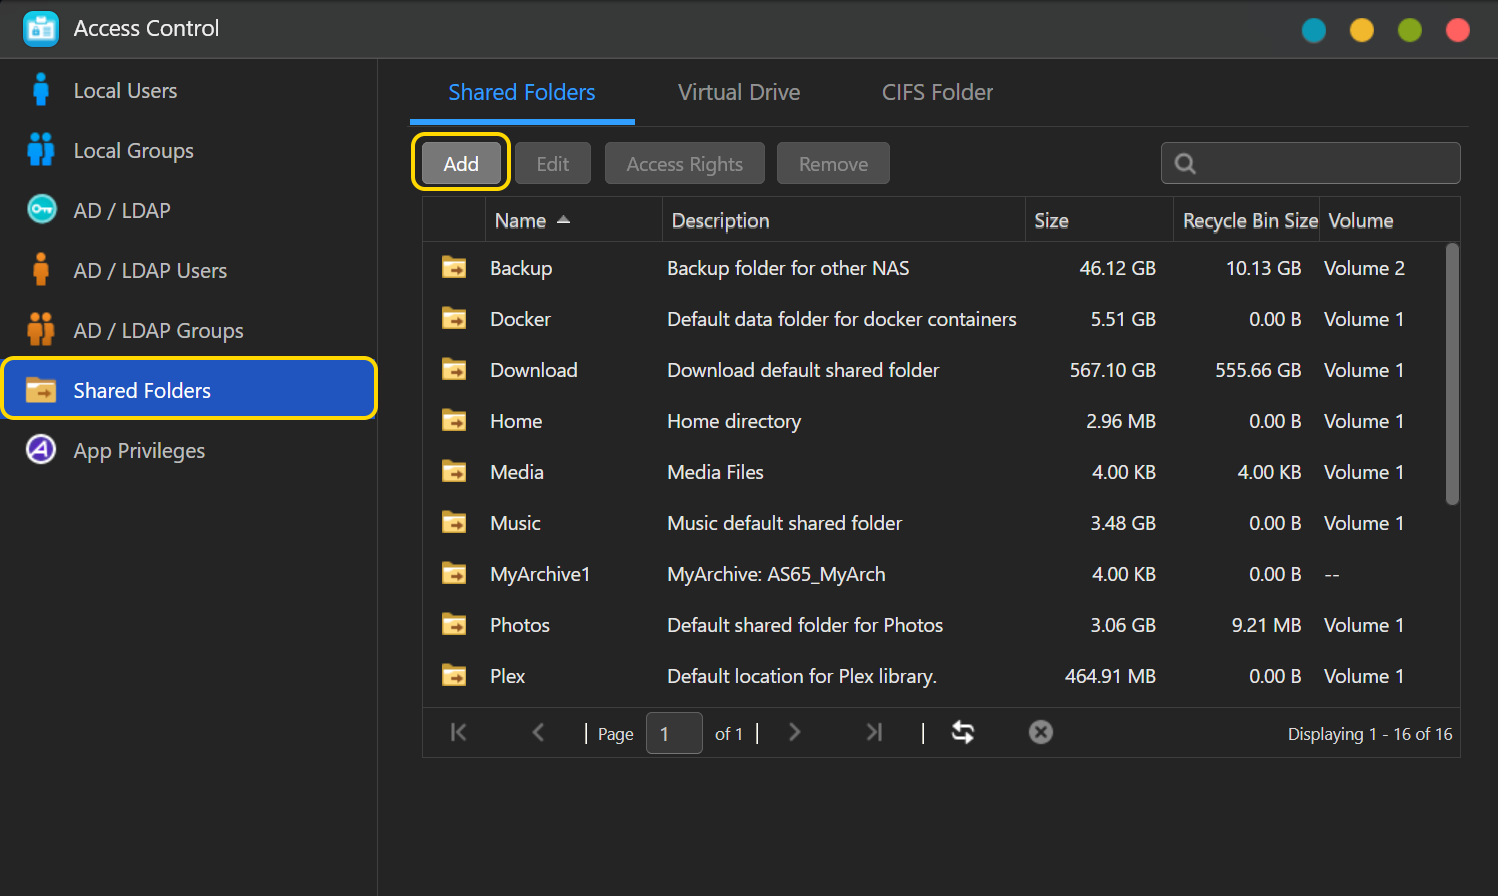Click the Add button

(x=461, y=163)
